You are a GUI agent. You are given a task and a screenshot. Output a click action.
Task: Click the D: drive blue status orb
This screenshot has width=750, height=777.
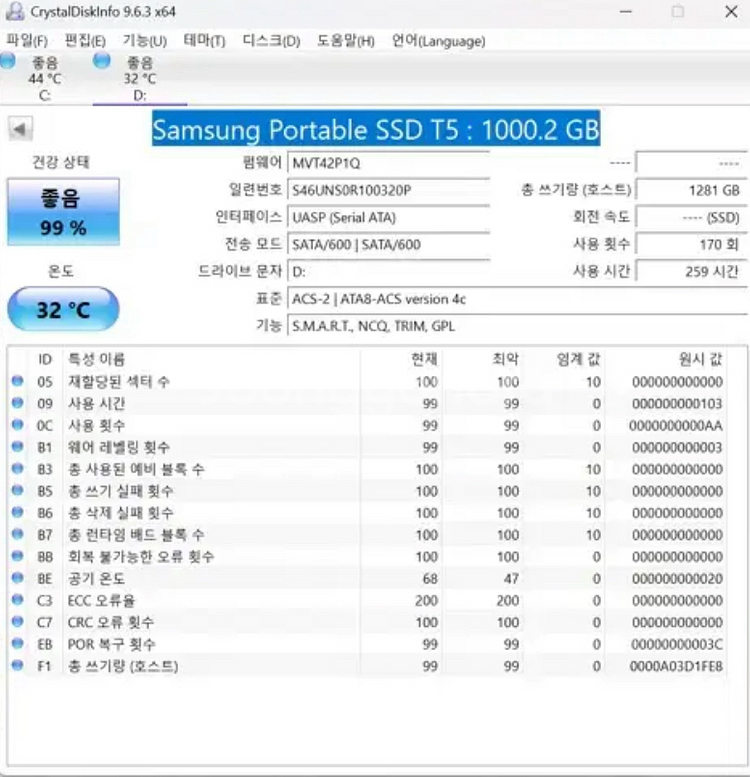click(102, 61)
